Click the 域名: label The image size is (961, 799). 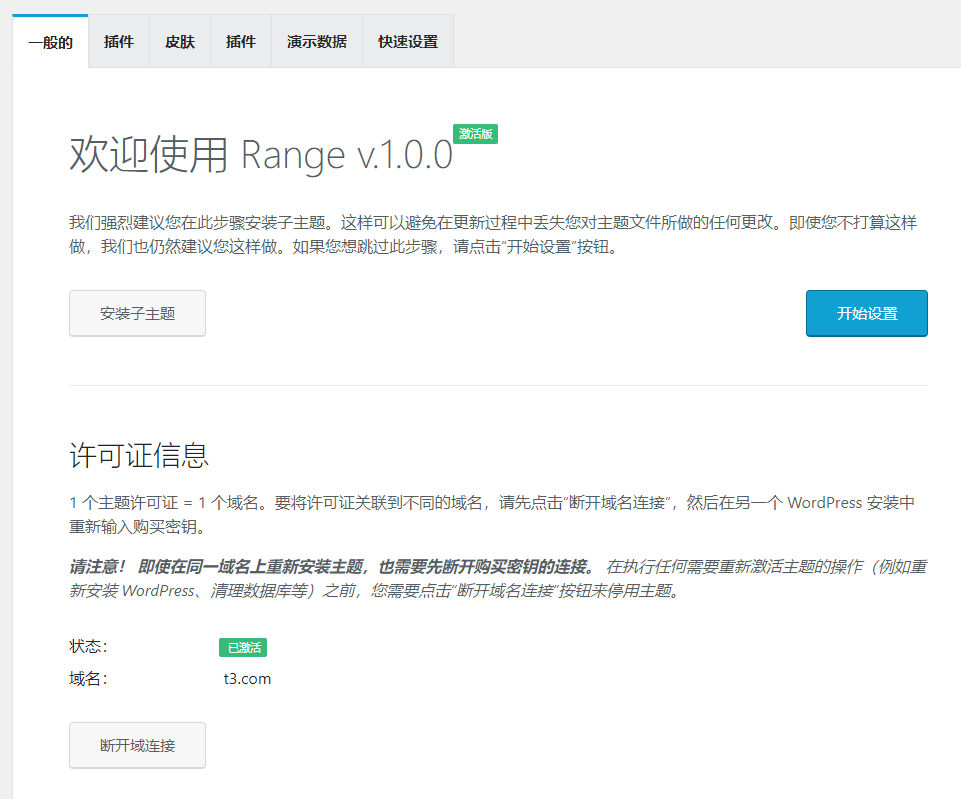point(88,679)
